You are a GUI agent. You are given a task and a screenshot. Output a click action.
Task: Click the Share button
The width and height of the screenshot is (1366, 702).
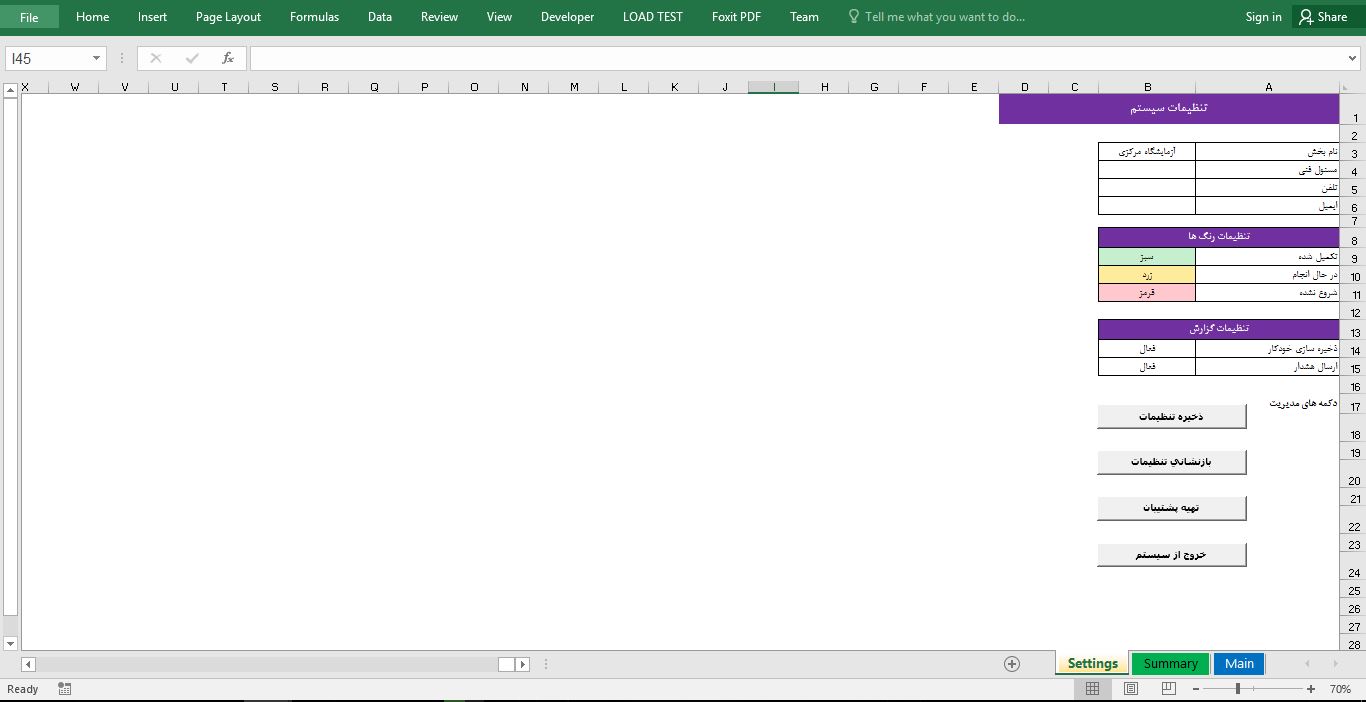coord(1323,17)
